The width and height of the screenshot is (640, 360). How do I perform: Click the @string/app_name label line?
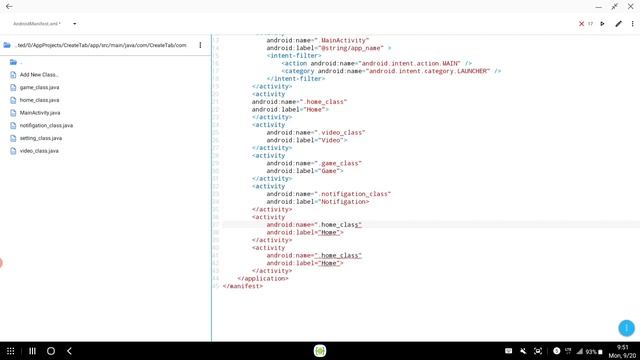pyautogui.click(x=329, y=48)
